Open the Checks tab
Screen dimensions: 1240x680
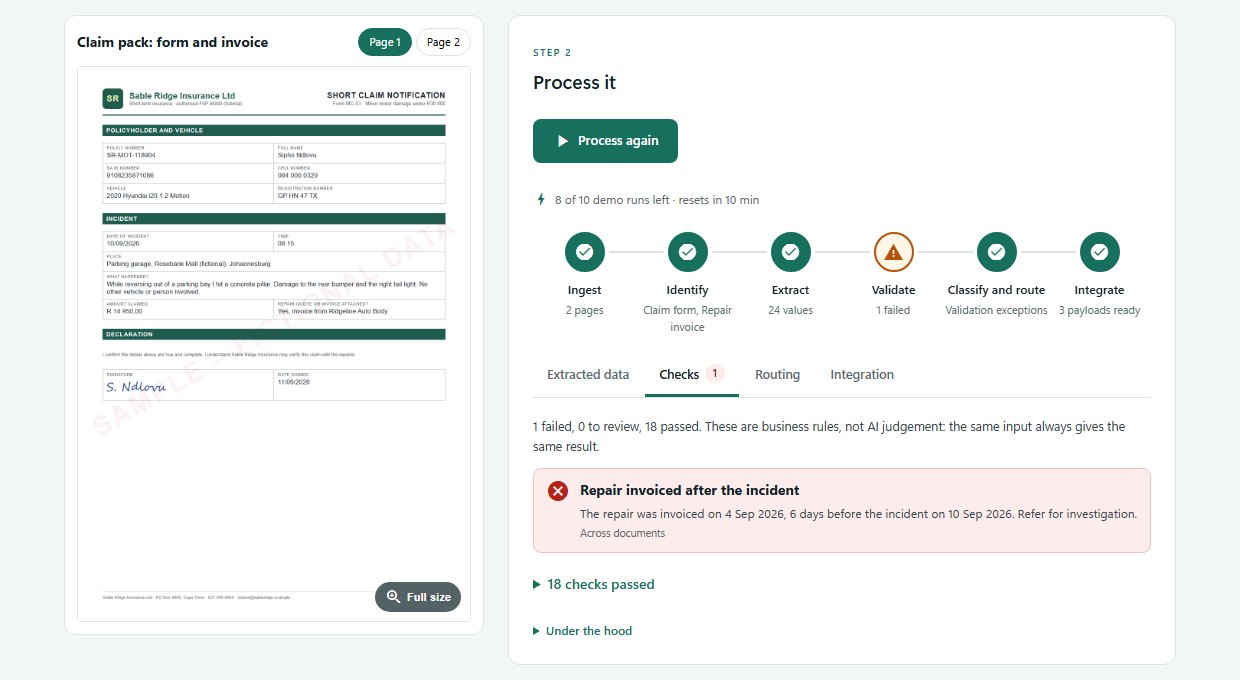pyautogui.click(x=691, y=375)
